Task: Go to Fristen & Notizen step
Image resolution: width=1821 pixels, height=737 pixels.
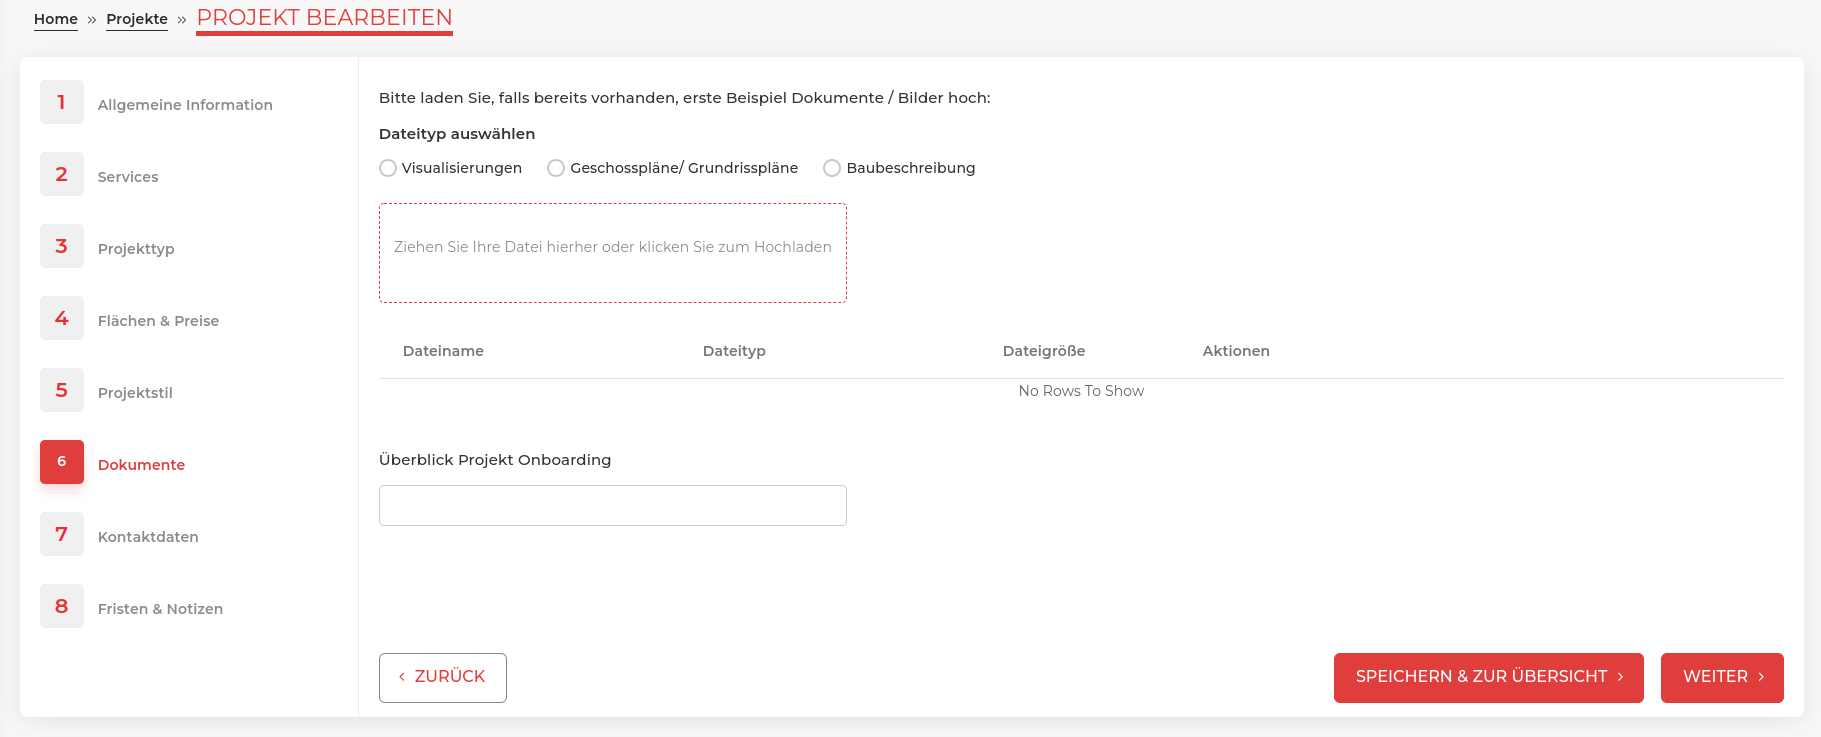Action: click(x=160, y=609)
